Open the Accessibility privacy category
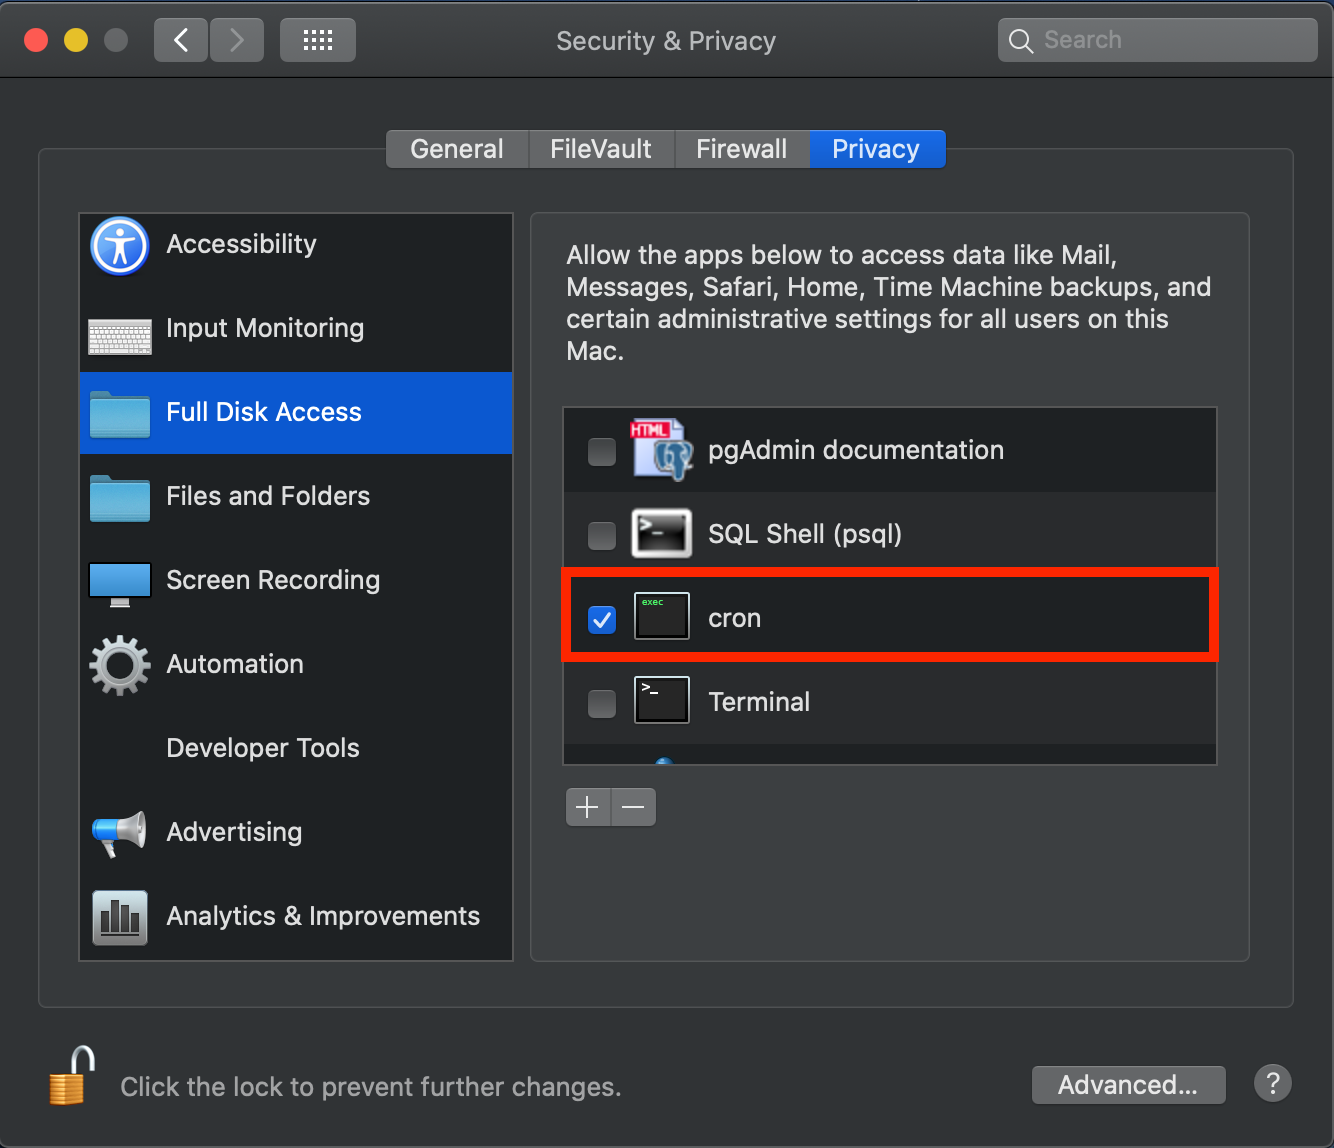 296,245
